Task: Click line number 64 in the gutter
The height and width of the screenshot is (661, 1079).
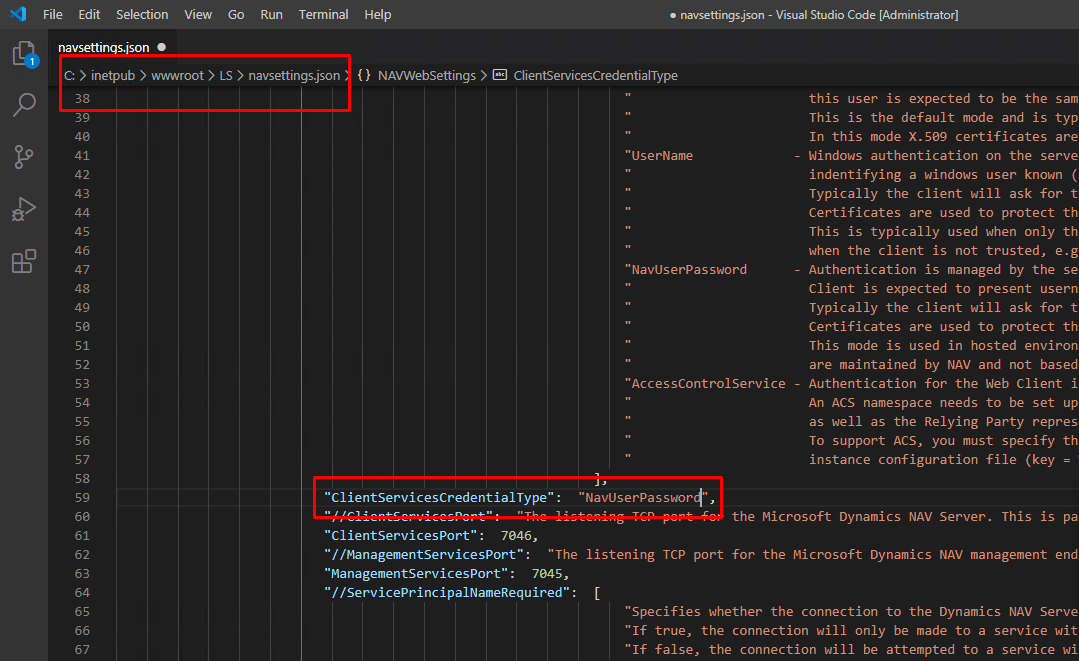Action: click(x=82, y=592)
